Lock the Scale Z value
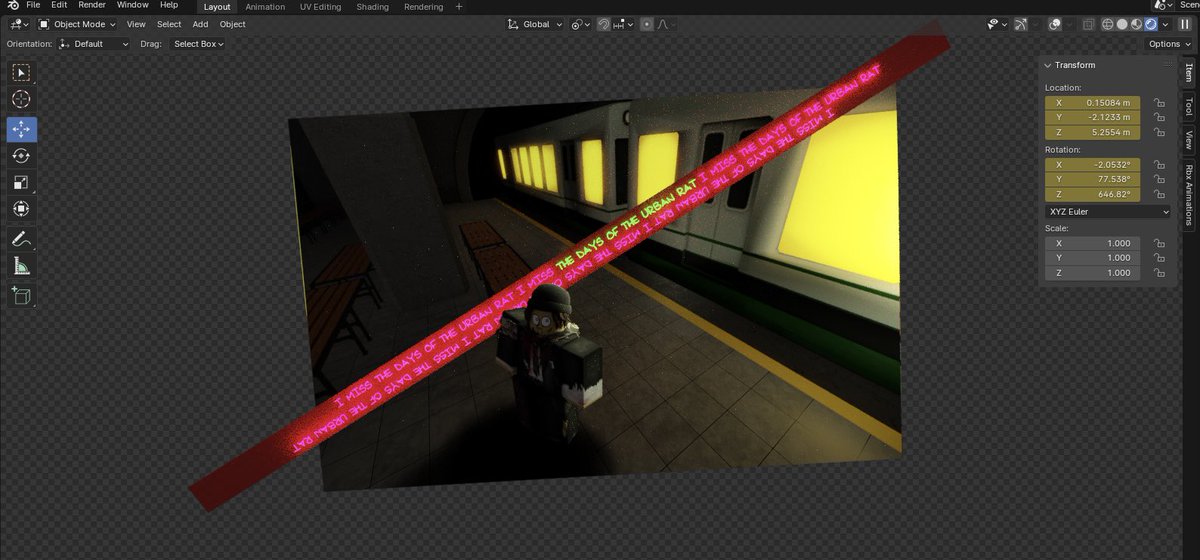 point(1157,273)
